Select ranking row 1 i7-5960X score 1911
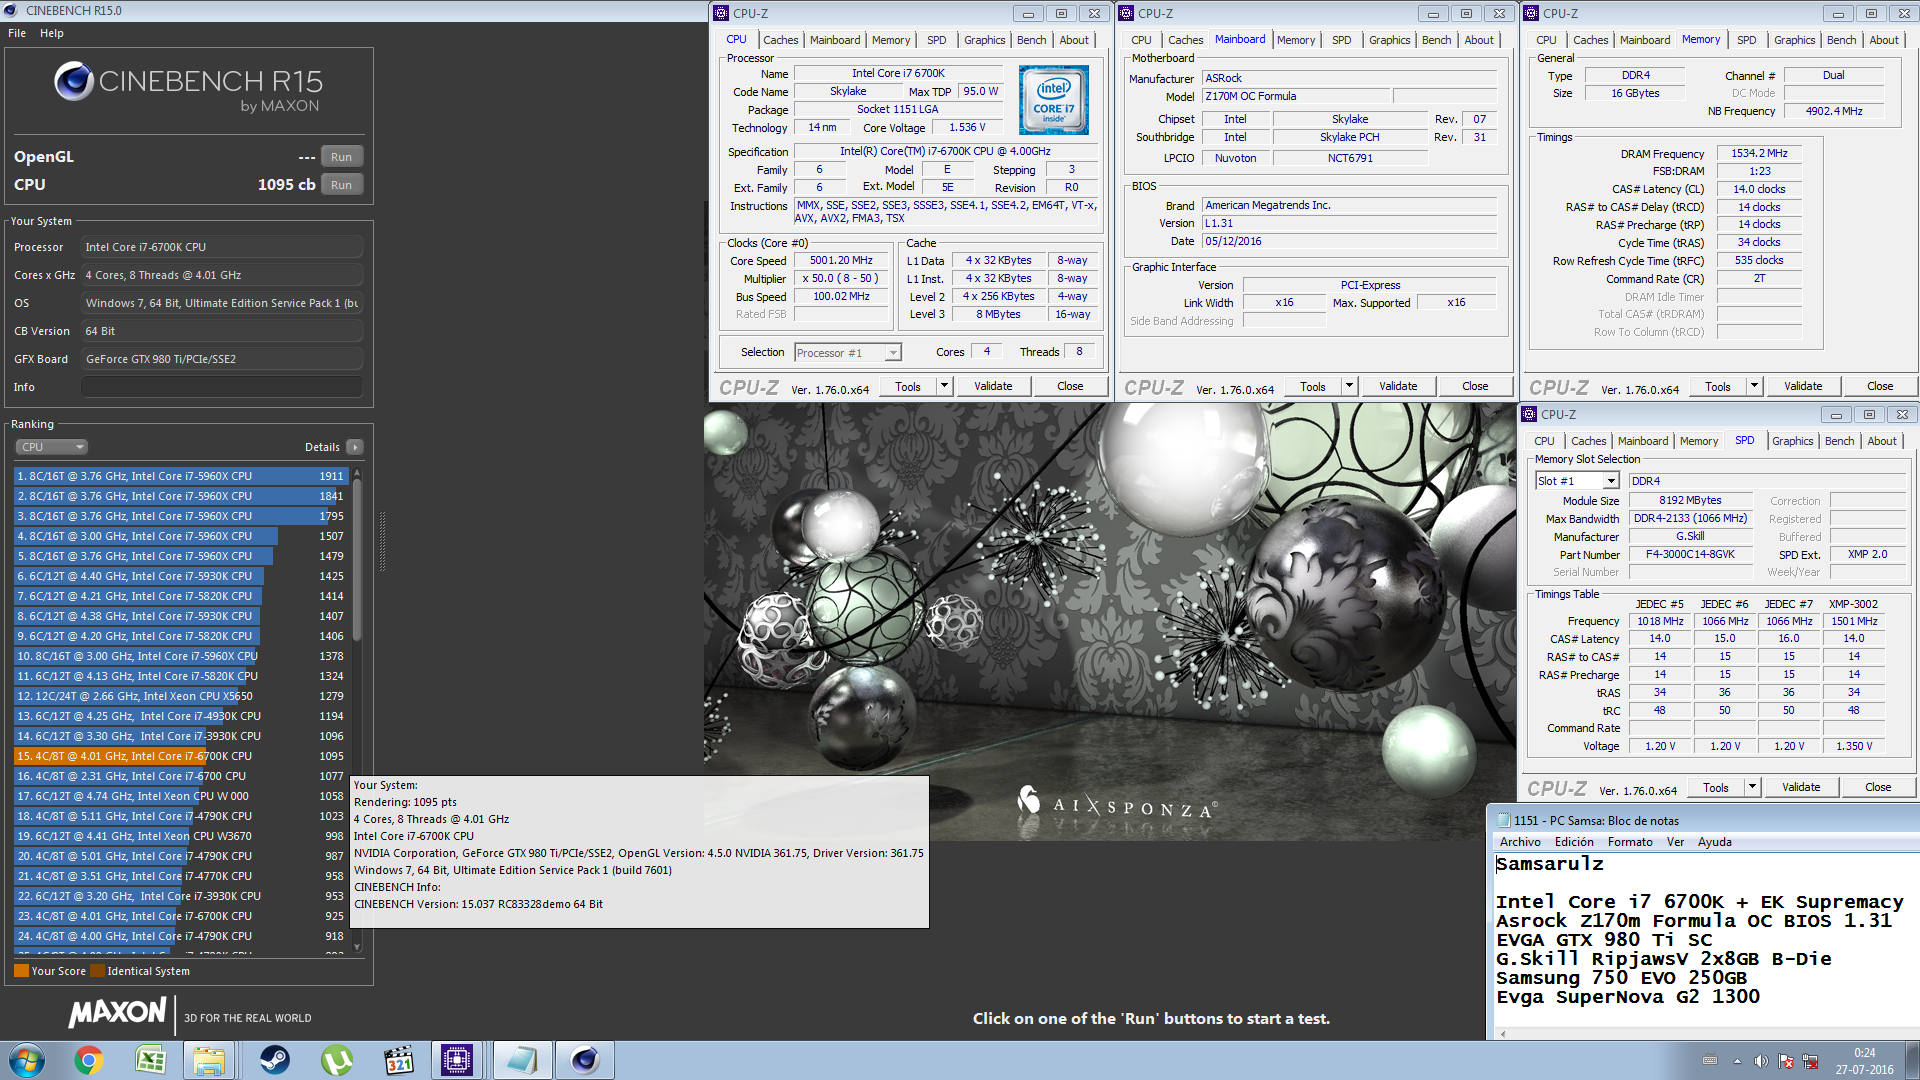This screenshot has width=1920, height=1080. click(x=180, y=476)
